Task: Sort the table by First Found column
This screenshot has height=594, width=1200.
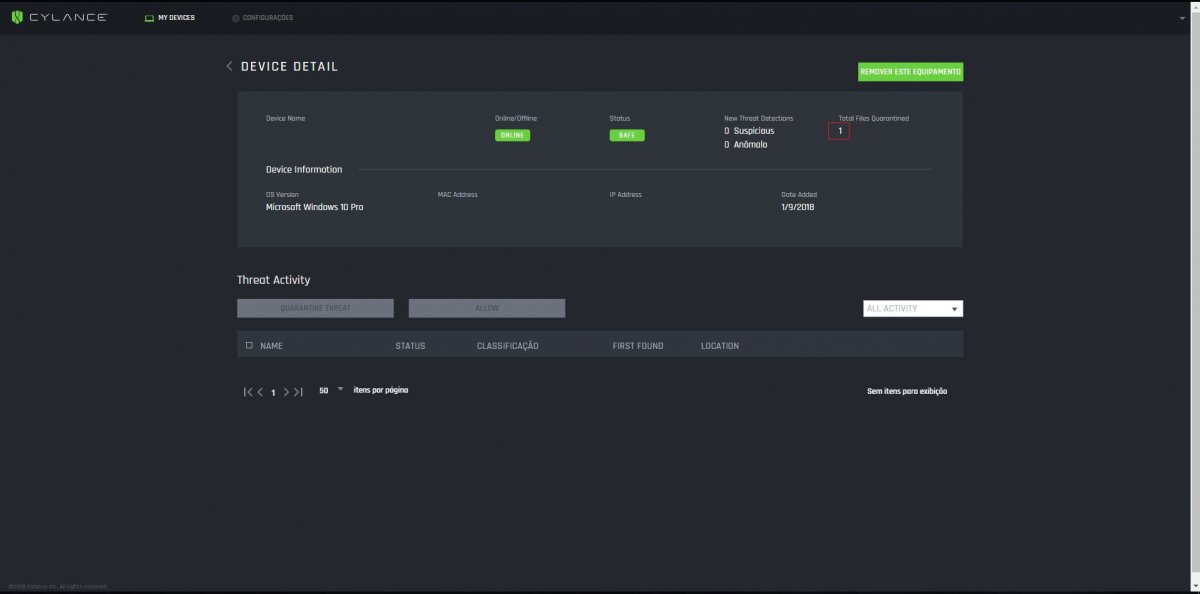Action: click(x=637, y=346)
